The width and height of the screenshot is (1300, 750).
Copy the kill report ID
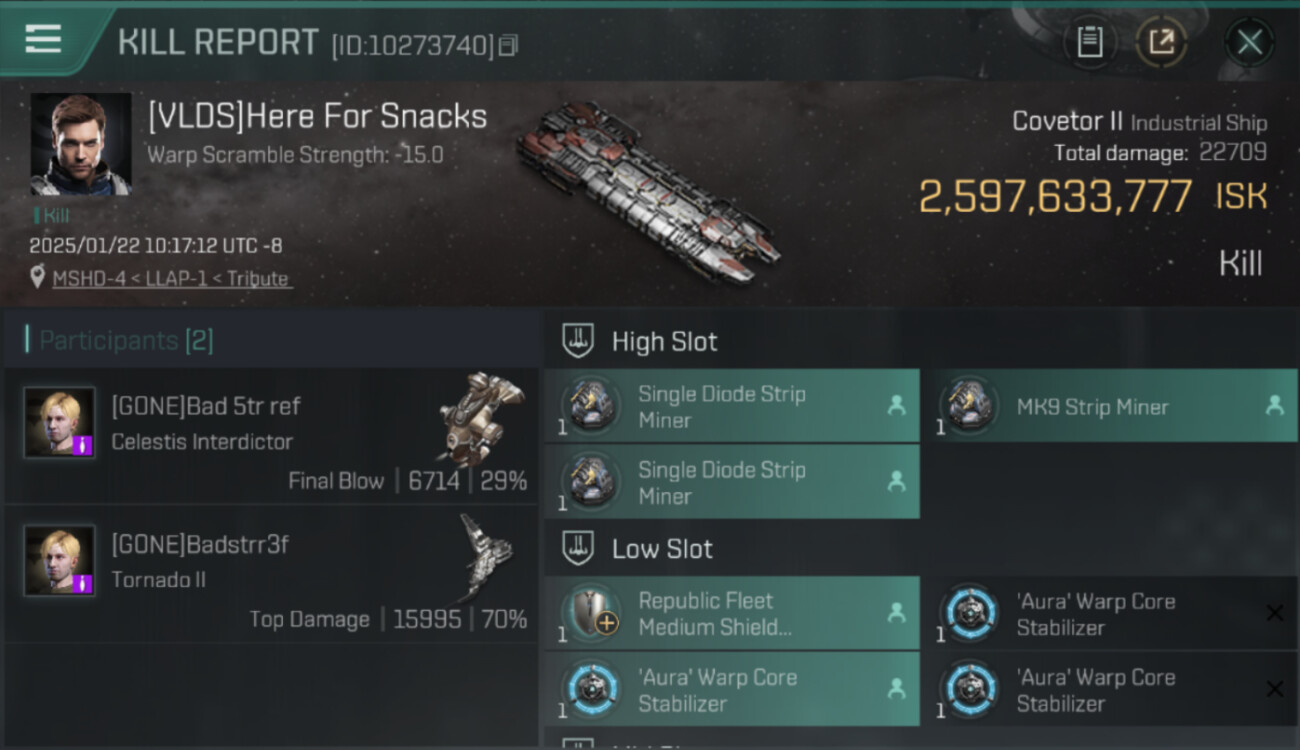[509, 45]
